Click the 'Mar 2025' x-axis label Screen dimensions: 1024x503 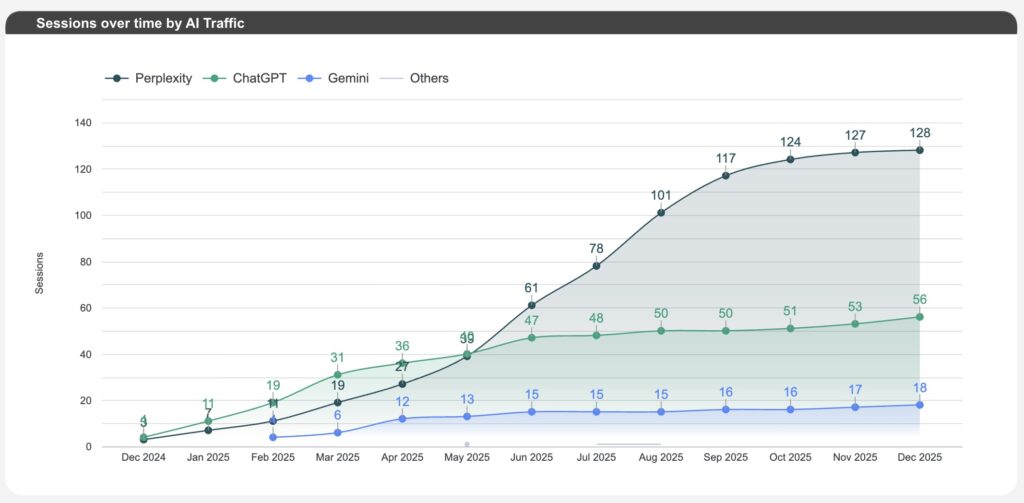point(338,457)
